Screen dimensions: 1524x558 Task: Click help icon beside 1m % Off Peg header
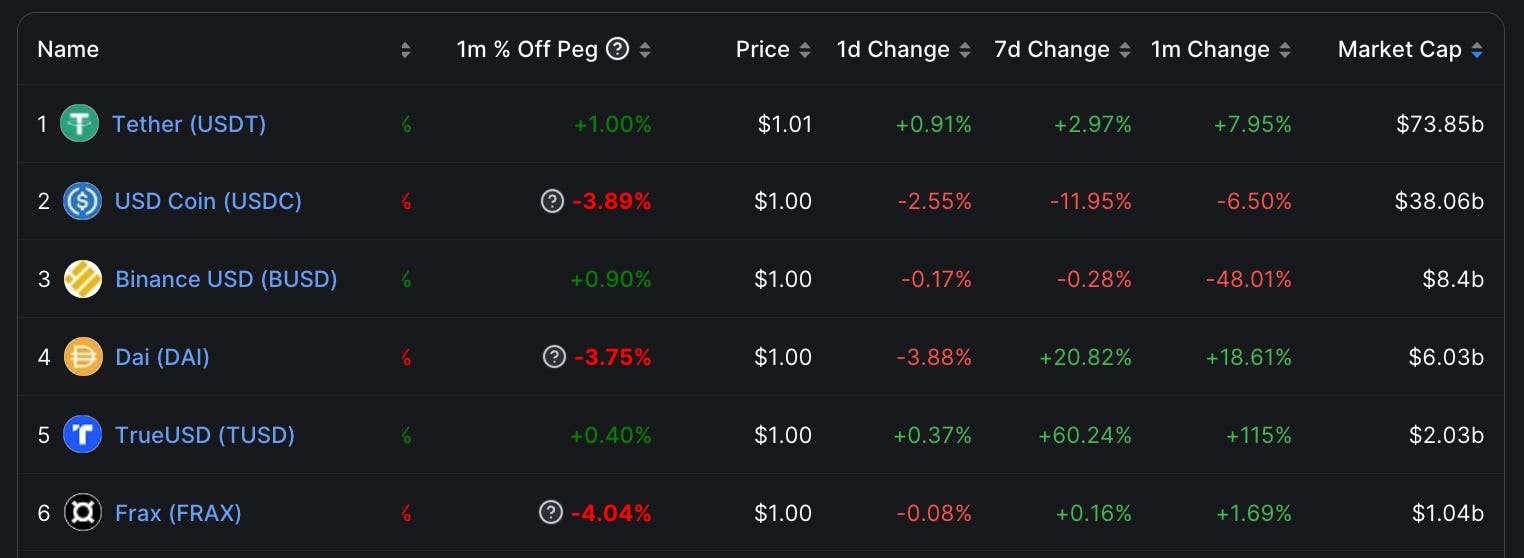618,49
